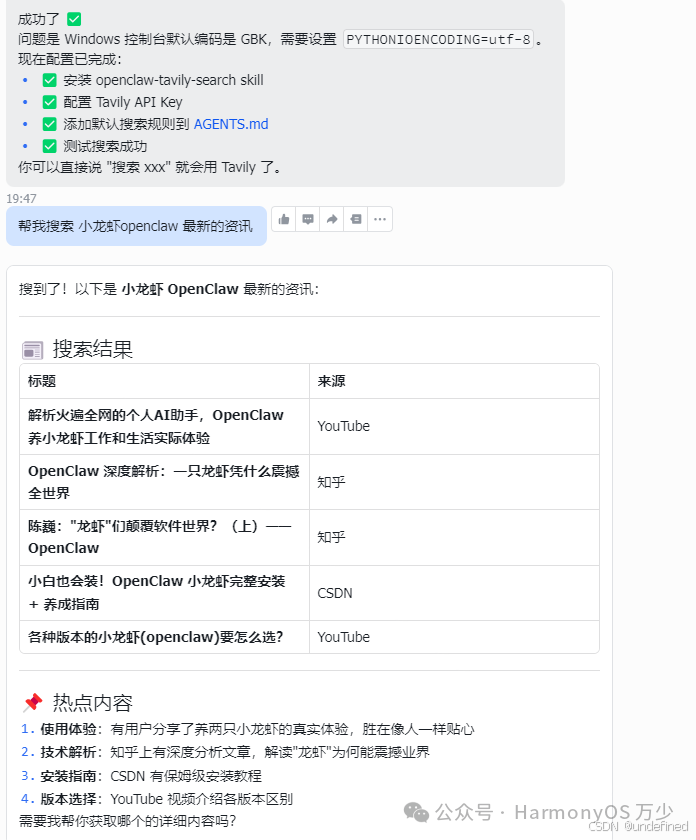Click the 热点内容 heading
The image size is (696, 840).
tap(93, 702)
